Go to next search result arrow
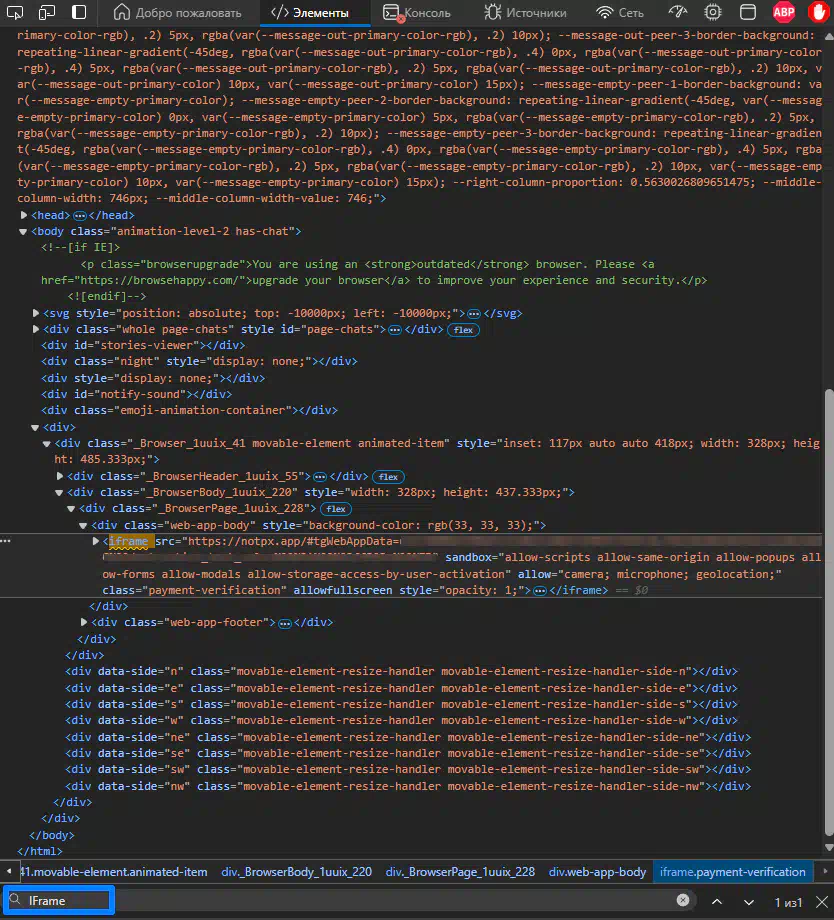 click(748, 901)
